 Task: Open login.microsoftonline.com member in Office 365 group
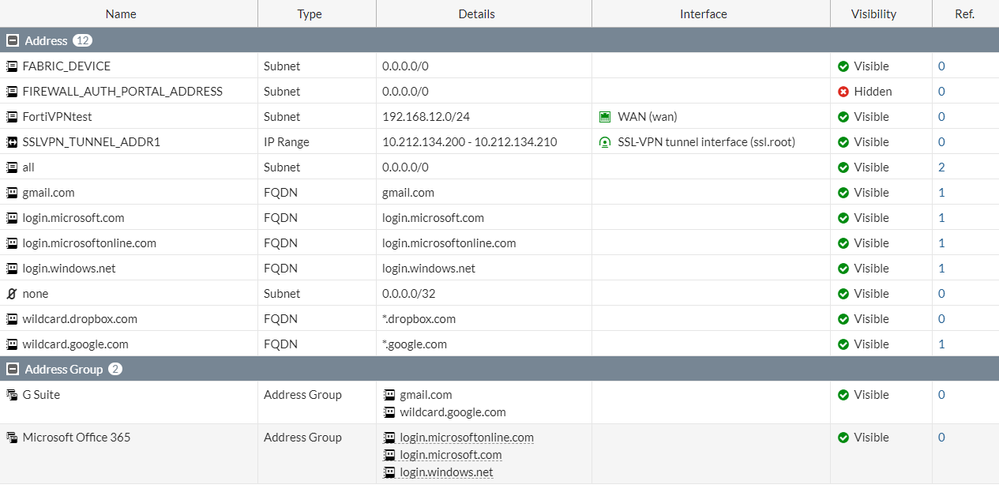click(x=466, y=437)
